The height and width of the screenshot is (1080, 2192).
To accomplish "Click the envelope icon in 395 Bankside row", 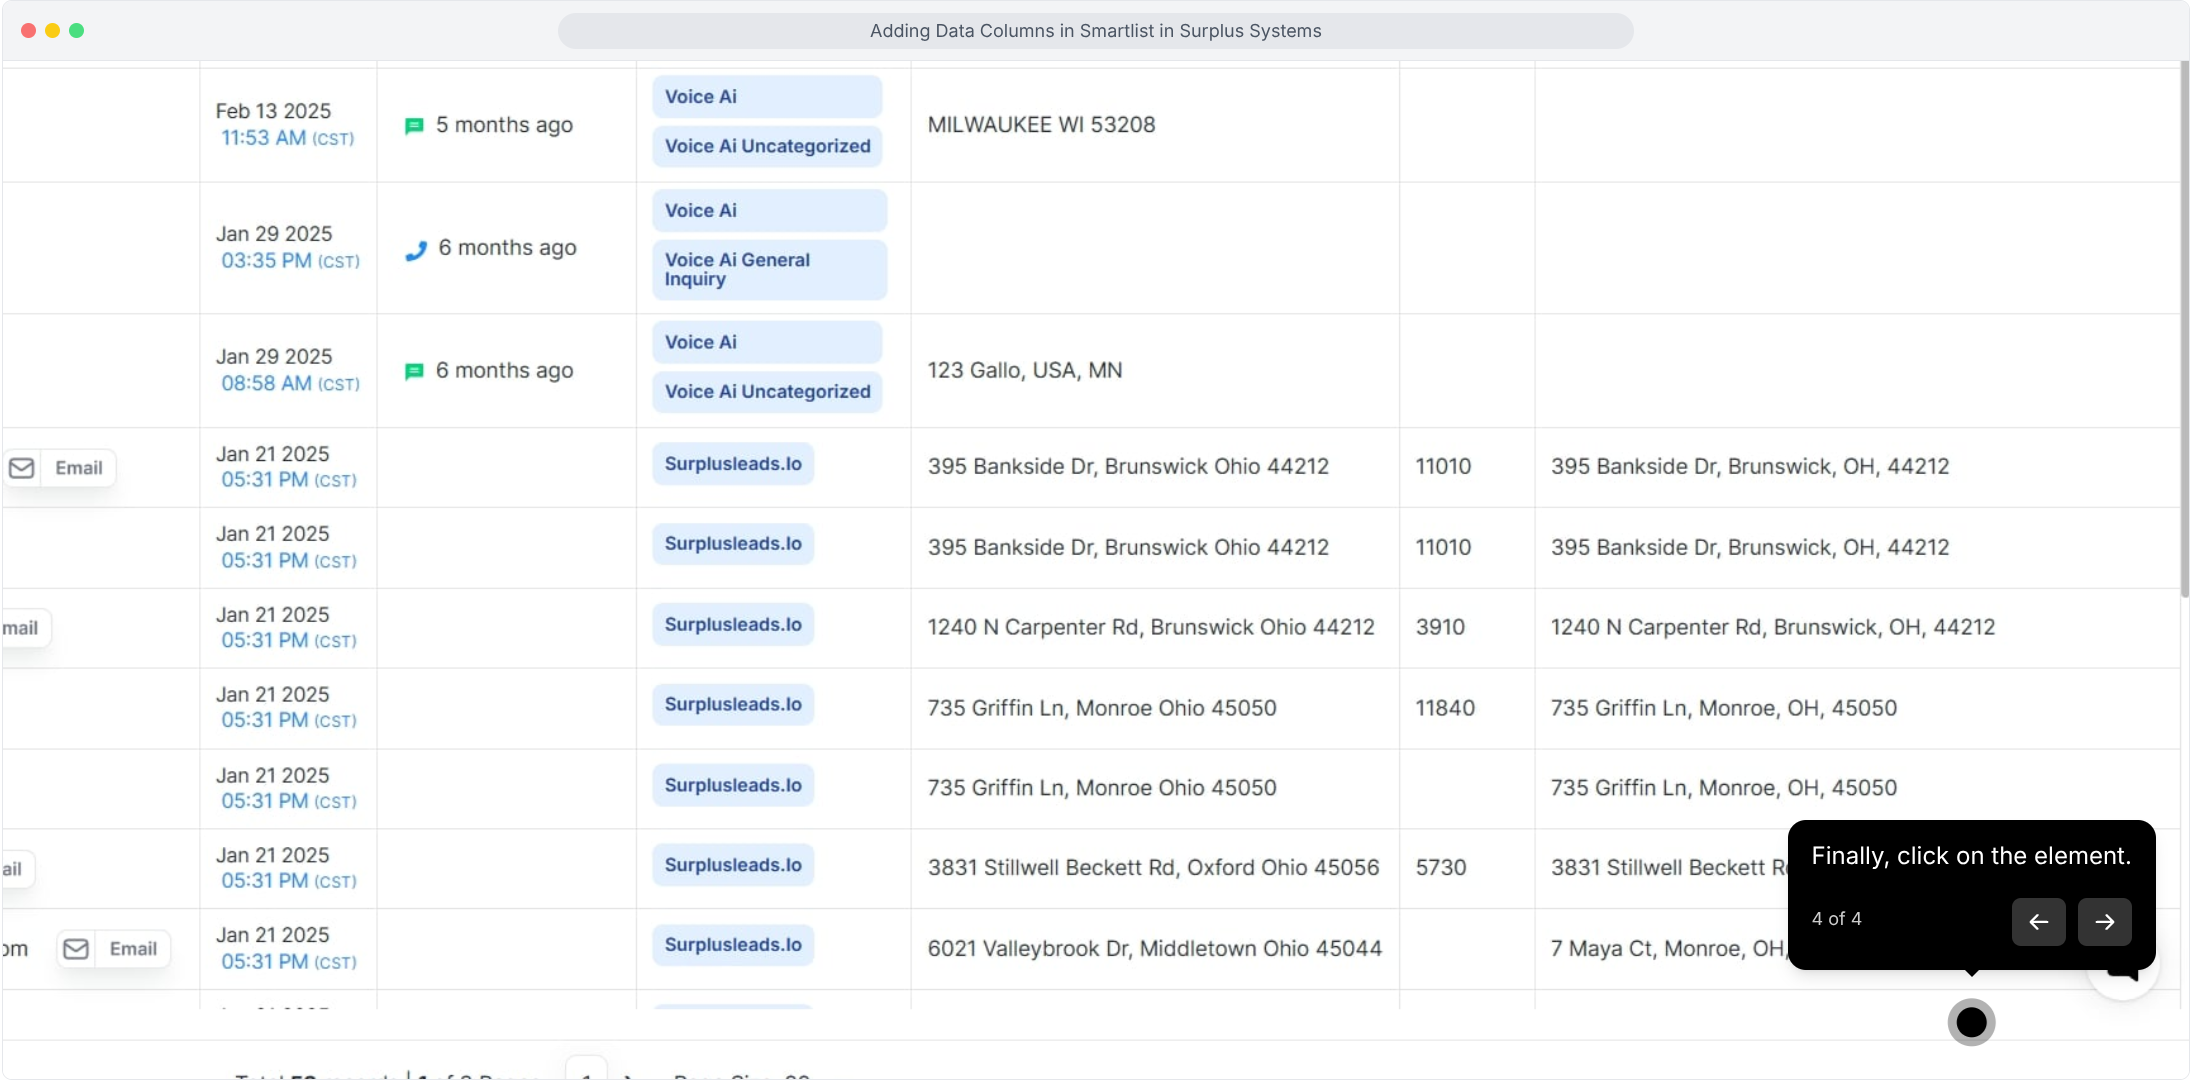I will point(22,468).
